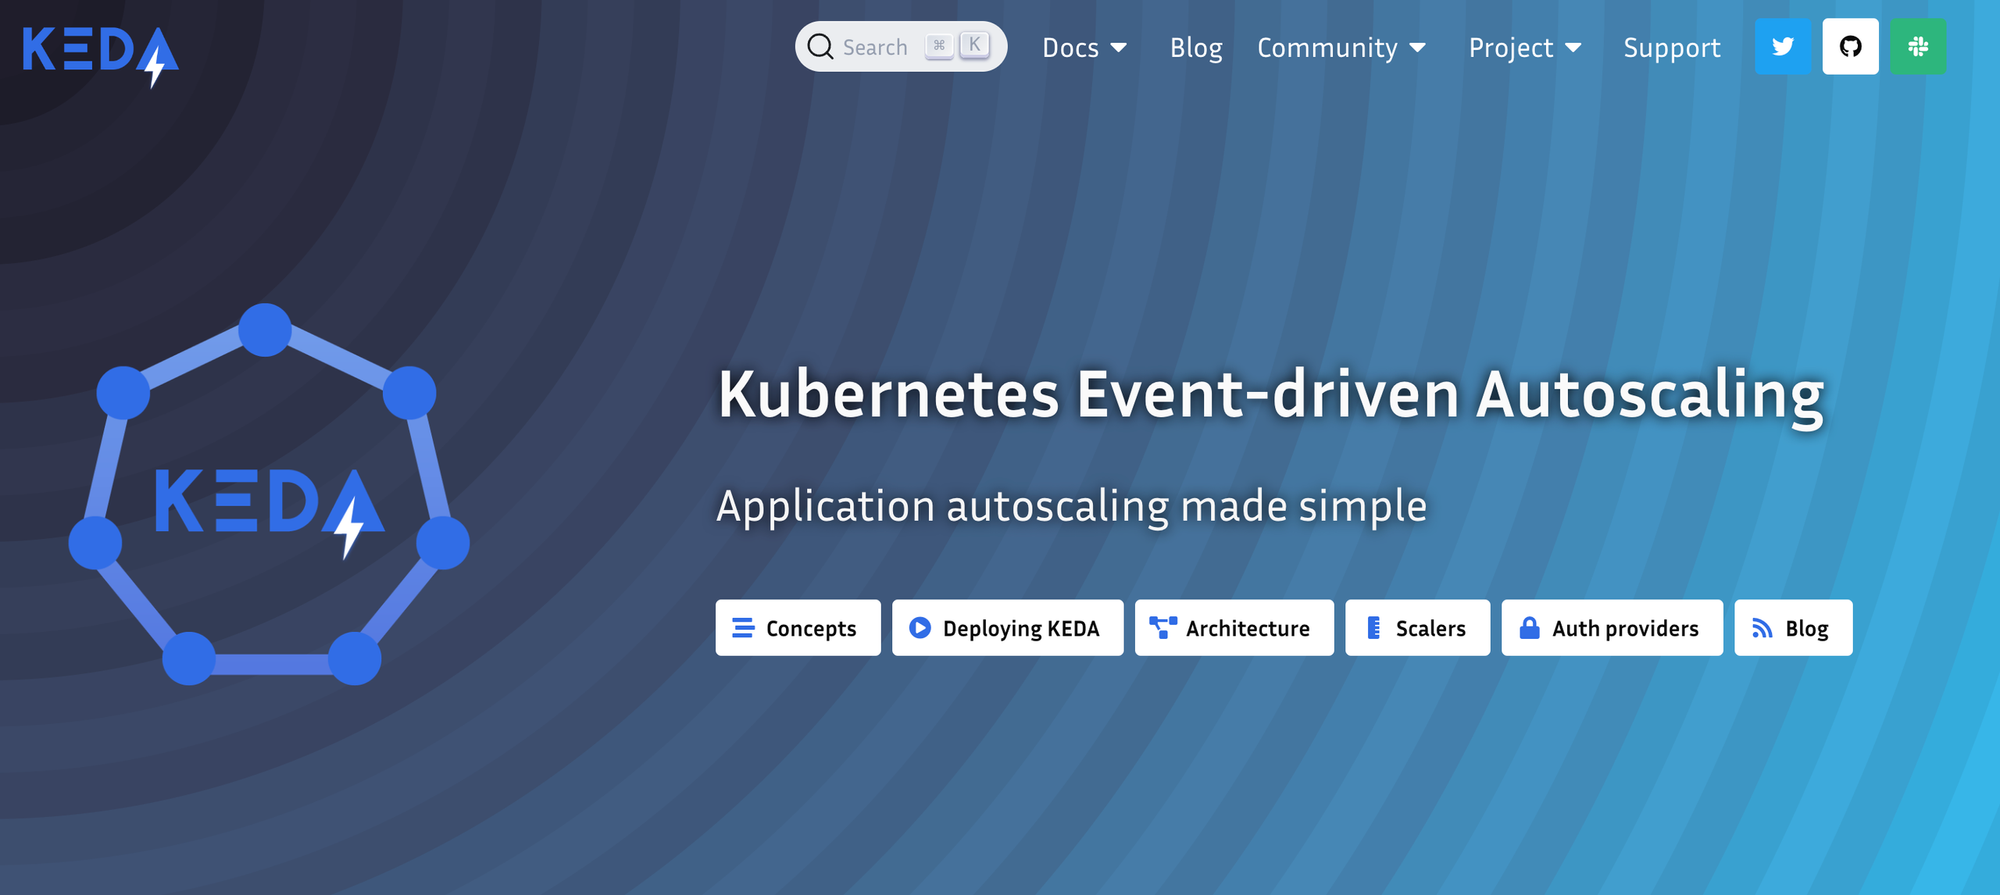This screenshot has height=895, width=2000.
Task: Open Blog in the navigation bar
Action: (x=1196, y=48)
